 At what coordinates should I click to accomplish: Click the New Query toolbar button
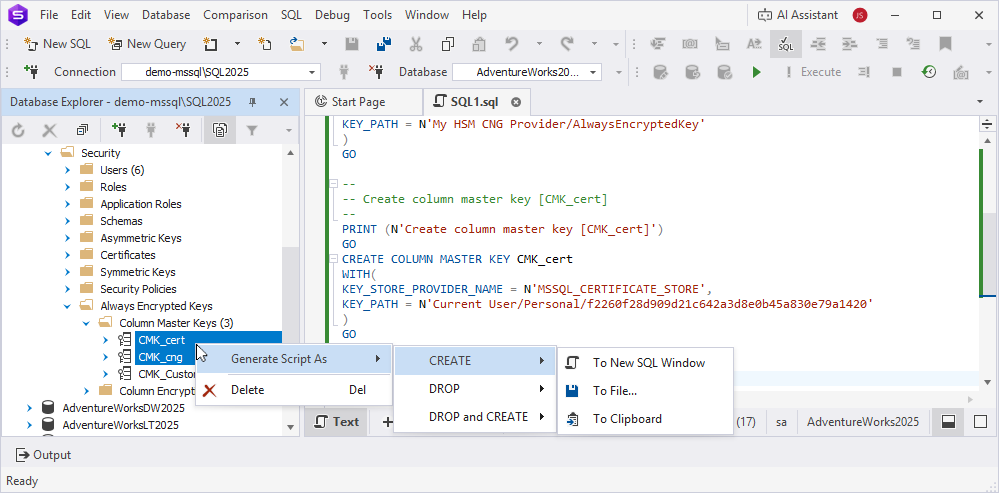click(x=147, y=44)
